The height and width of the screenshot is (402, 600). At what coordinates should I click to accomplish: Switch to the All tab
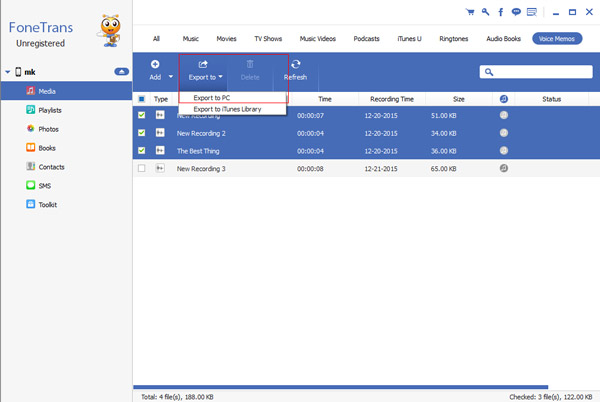coord(156,39)
